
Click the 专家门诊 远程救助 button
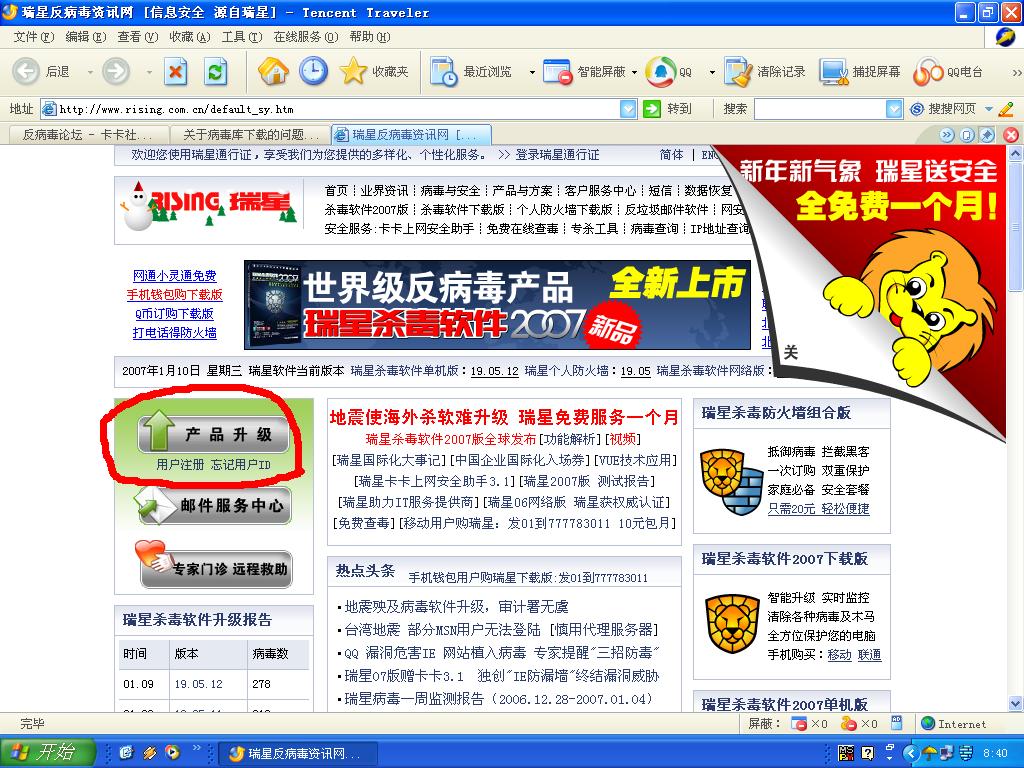point(214,566)
